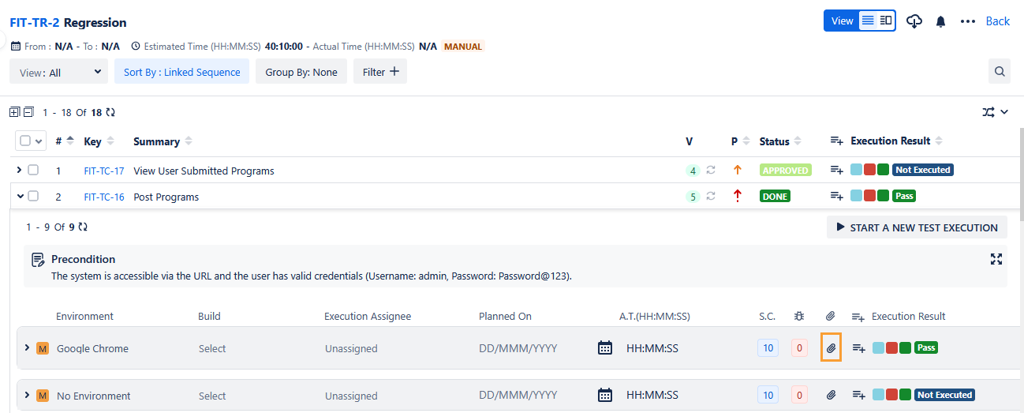
Task: Refresh the 1 - 18 of 18 list
Action: click(x=110, y=112)
